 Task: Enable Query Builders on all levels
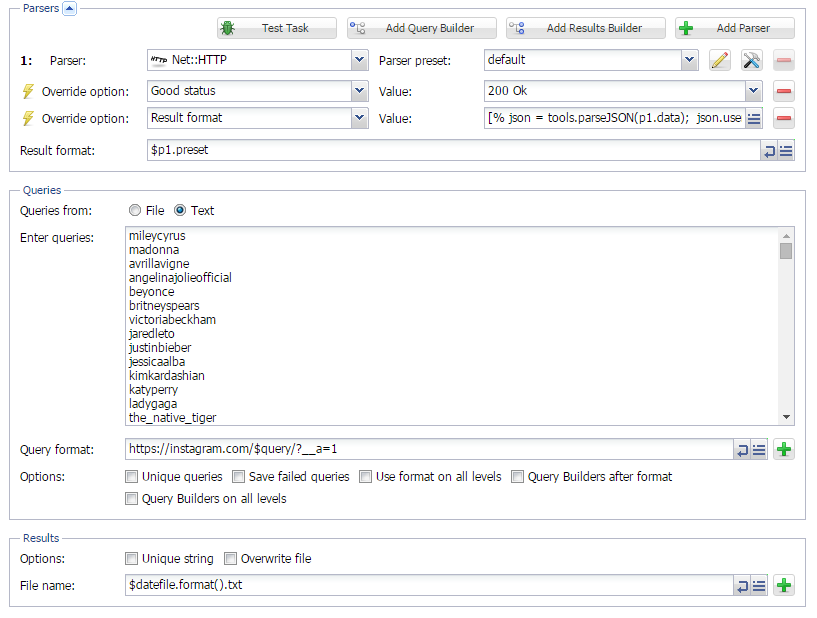pyautogui.click(x=132, y=499)
